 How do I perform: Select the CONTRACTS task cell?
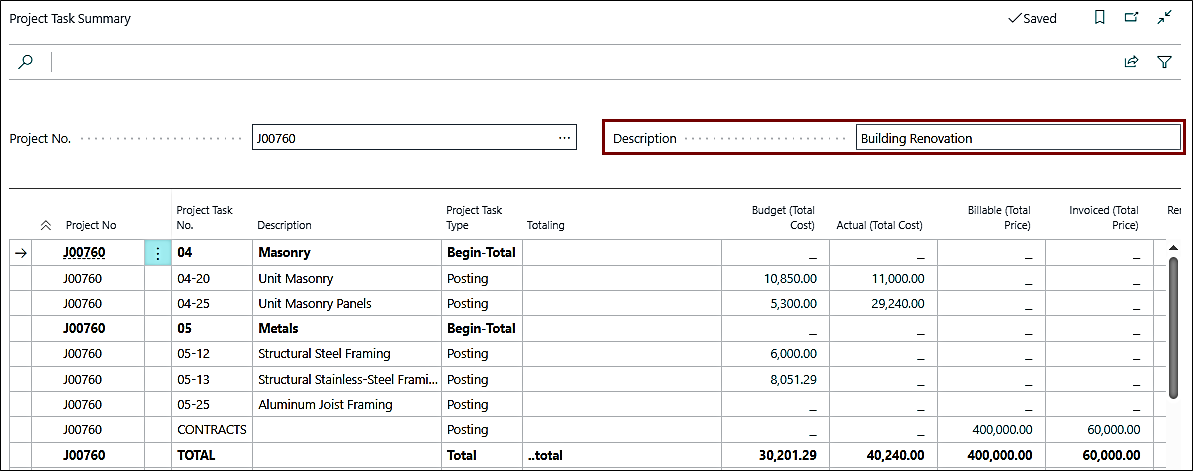coord(212,430)
